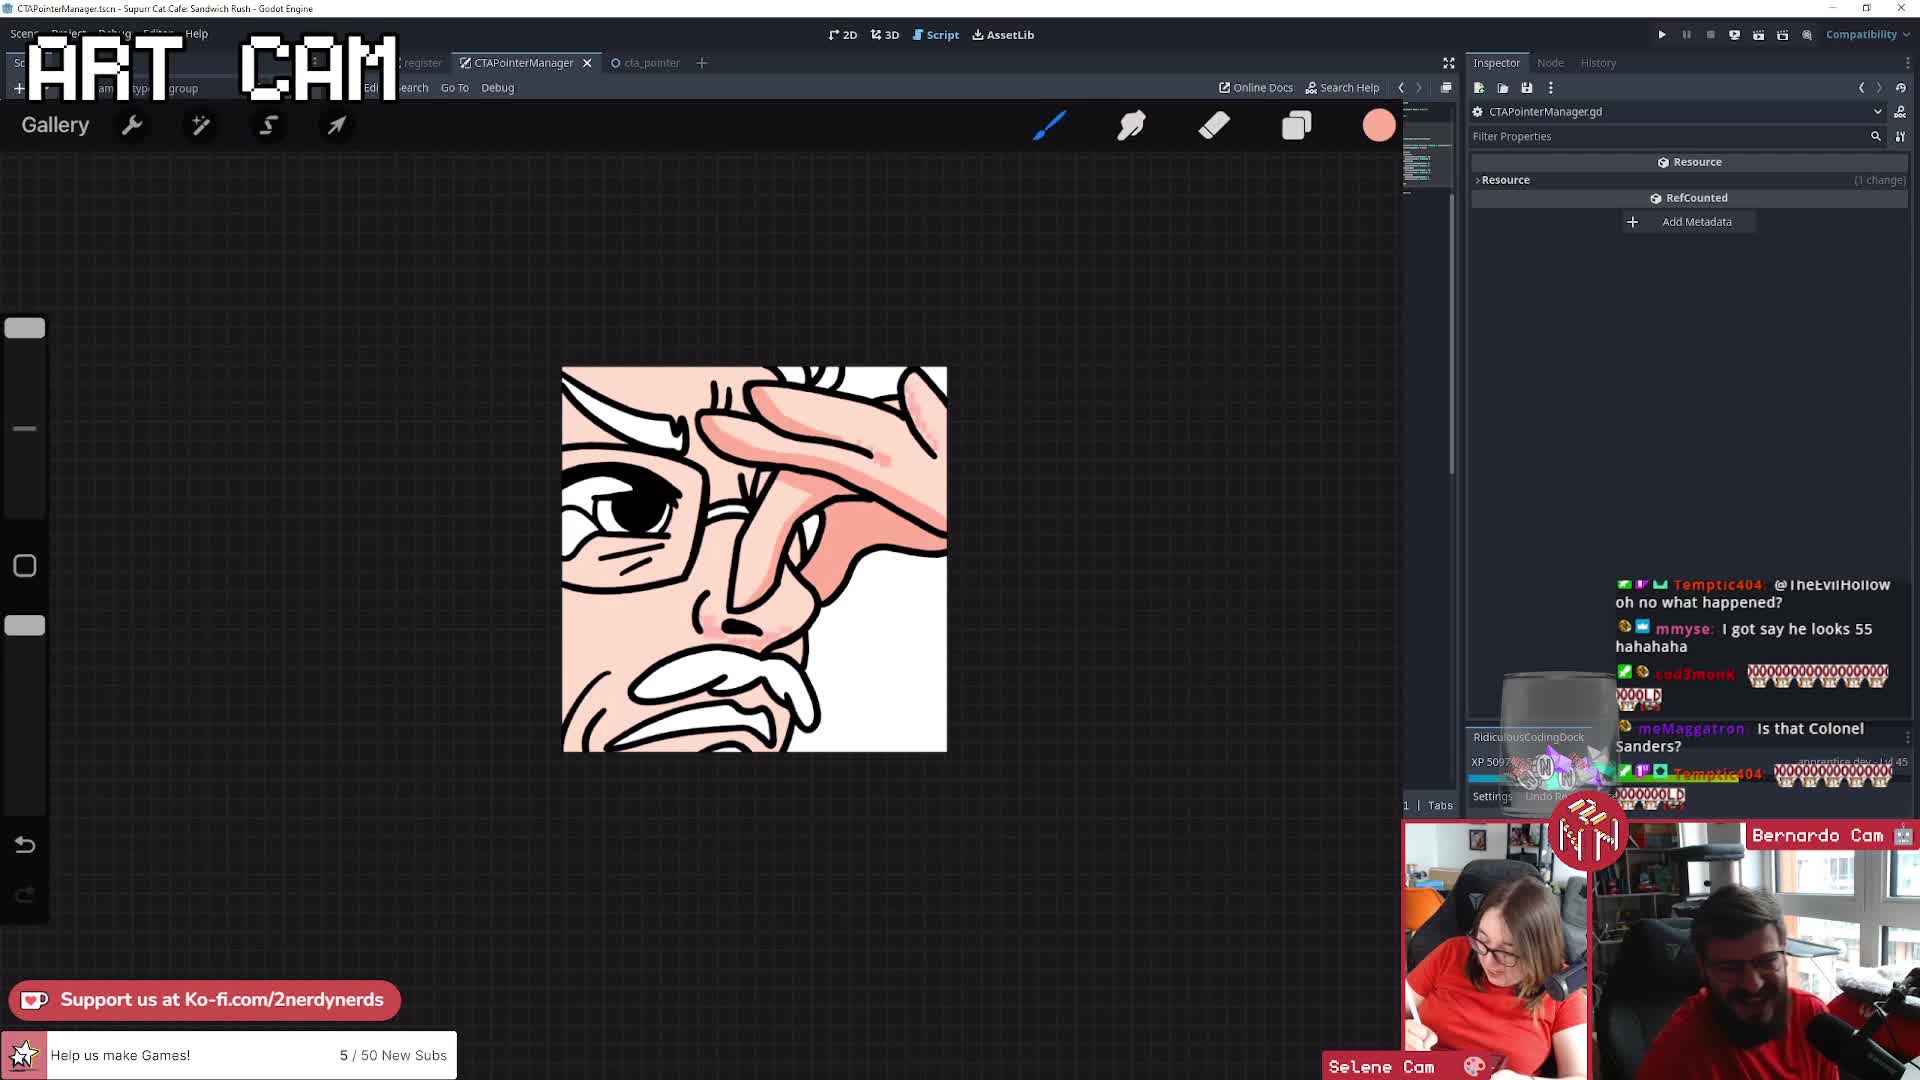Viewport: 1920px width, 1080px height.
Task: Switch to the 3D workspace
Action: coord(885,35)
